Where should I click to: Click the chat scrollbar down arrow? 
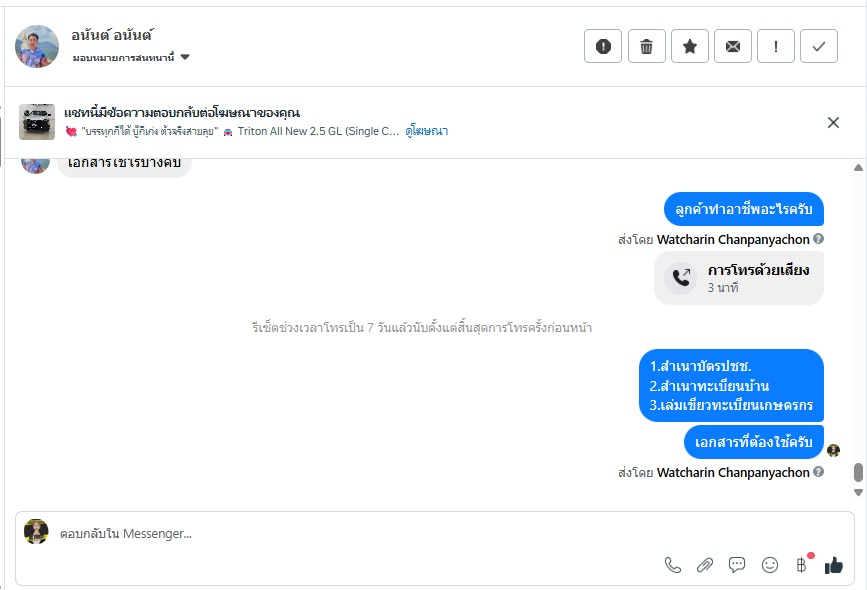[858, 492]
